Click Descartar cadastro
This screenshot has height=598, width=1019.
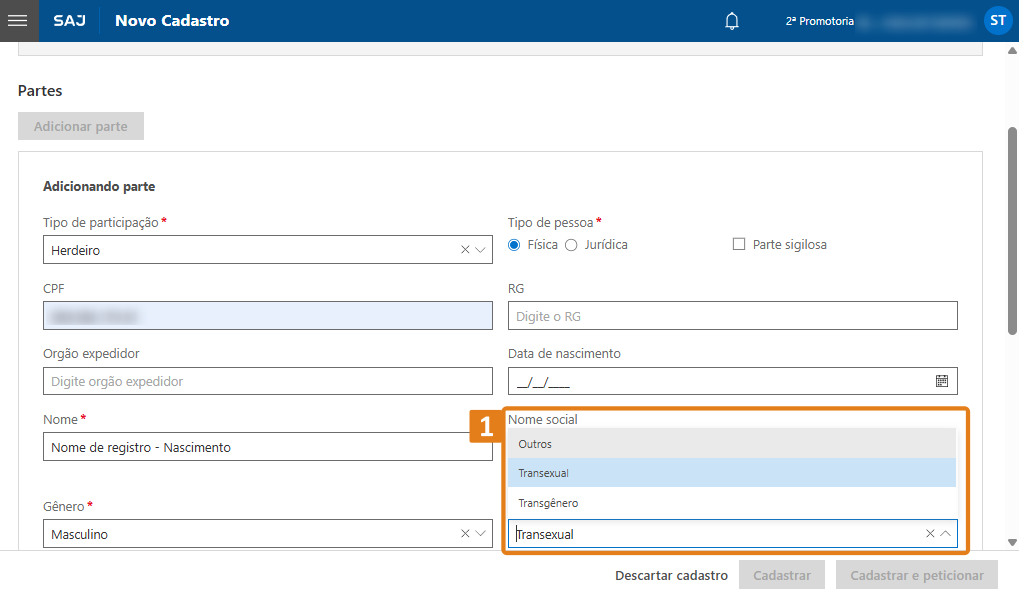point(671,576)
